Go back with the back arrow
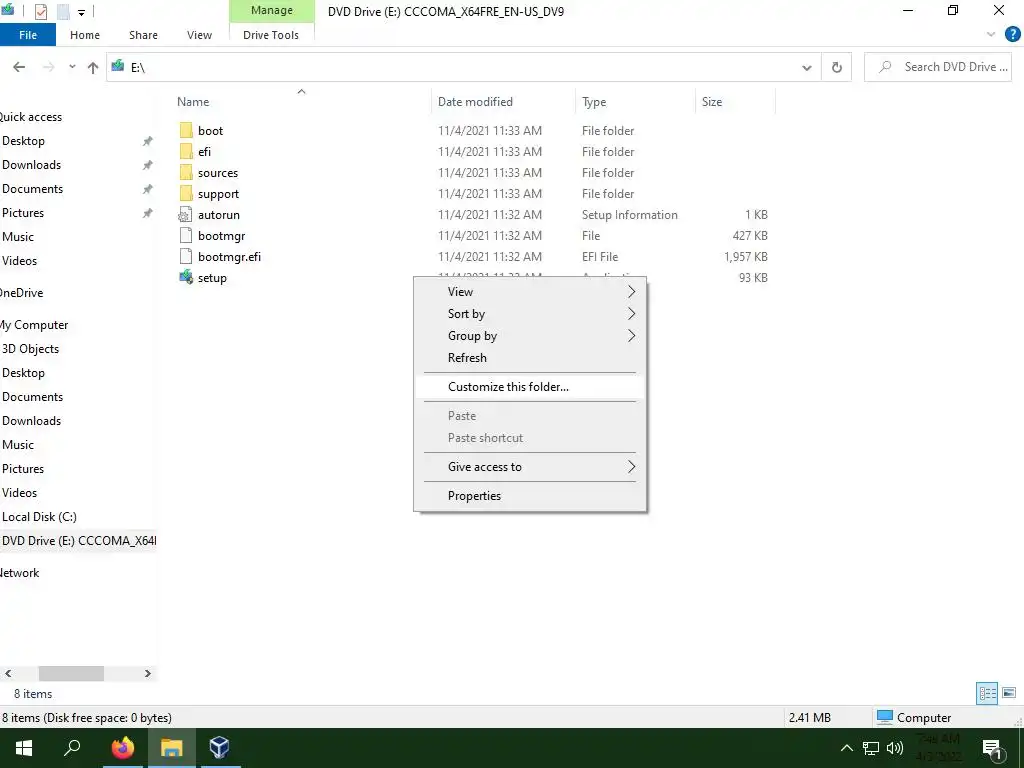The image size is (1024, 768). (x=19, y=67)
